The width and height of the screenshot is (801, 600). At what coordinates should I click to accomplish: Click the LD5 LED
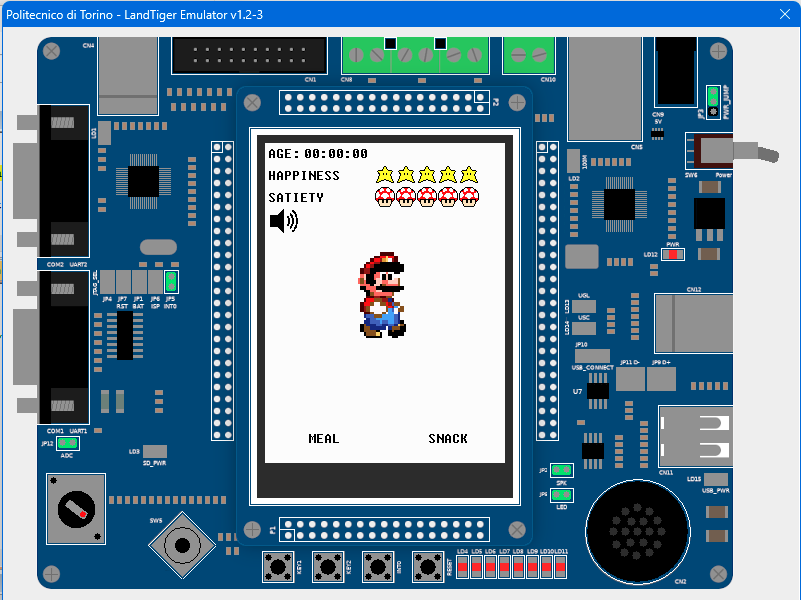pyautogui.click(x=476, y=567)
